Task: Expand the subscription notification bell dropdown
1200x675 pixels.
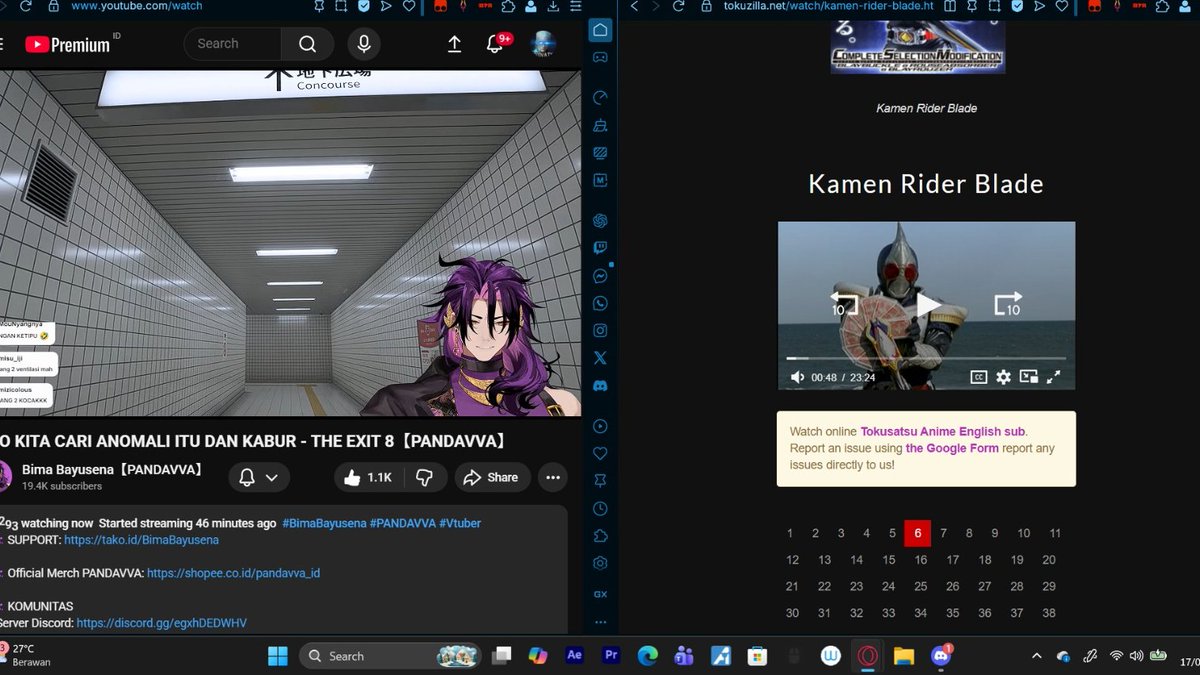Action: (x=259, y=477)
